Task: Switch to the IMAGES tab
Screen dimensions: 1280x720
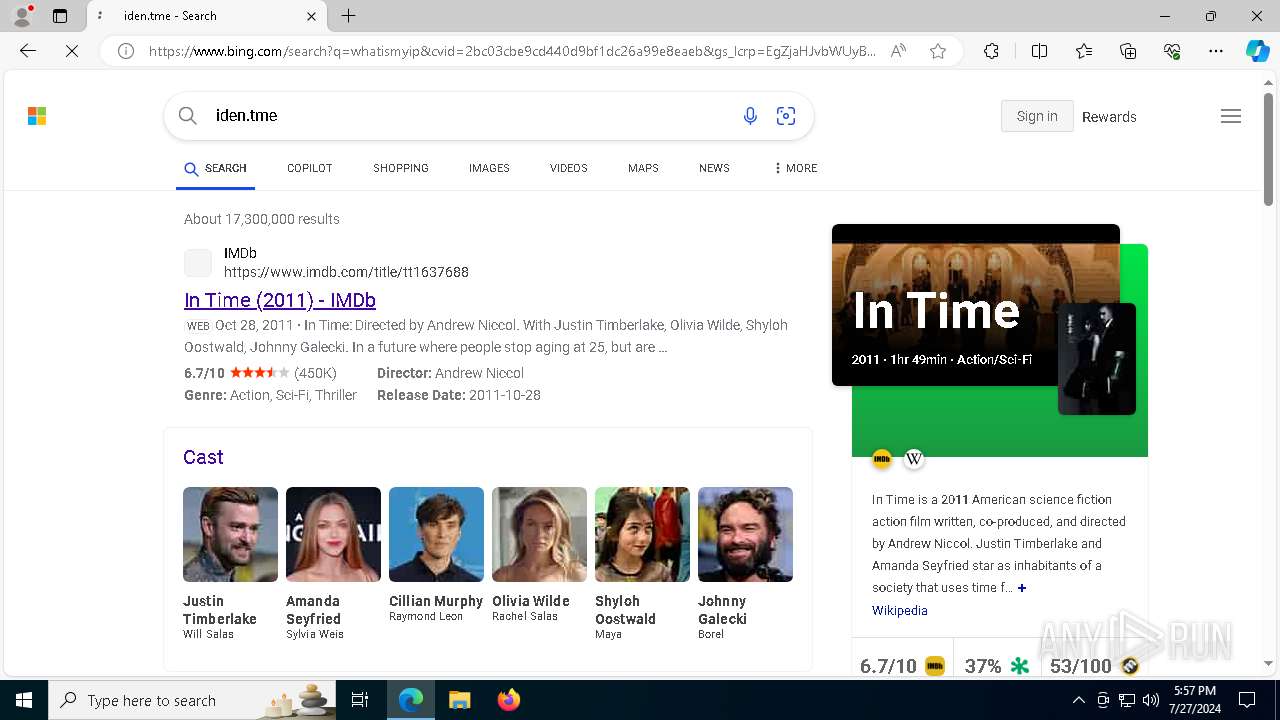Action: [489, 168]
